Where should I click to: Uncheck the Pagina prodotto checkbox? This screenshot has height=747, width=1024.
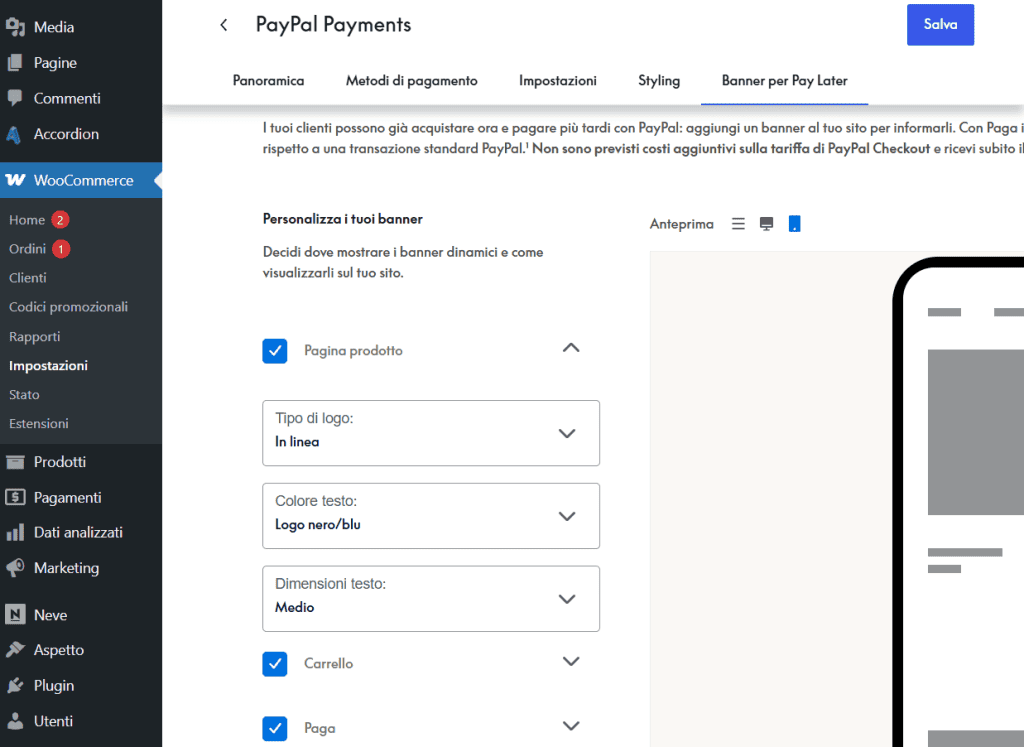[x=275, y=351]
